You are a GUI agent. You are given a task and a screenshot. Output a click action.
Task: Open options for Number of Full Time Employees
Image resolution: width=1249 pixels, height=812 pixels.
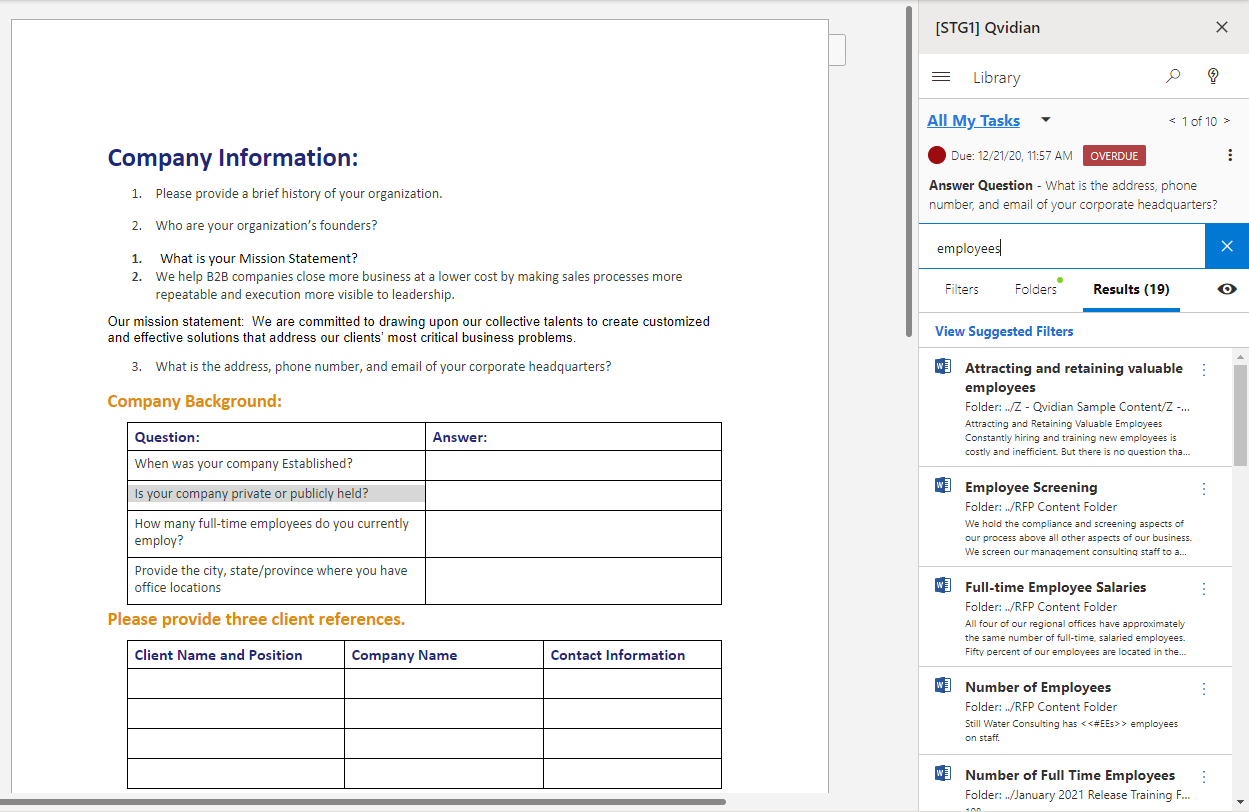pos(1203,776)
